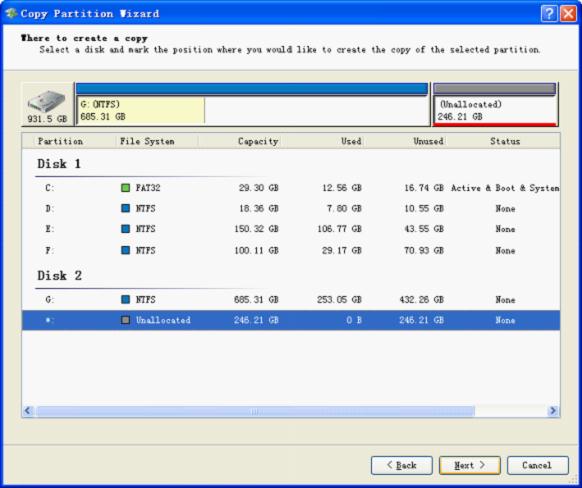Click the Next button
Image resolution: width=582 pixels, height=488 pixels.
(x=470, y=465)
